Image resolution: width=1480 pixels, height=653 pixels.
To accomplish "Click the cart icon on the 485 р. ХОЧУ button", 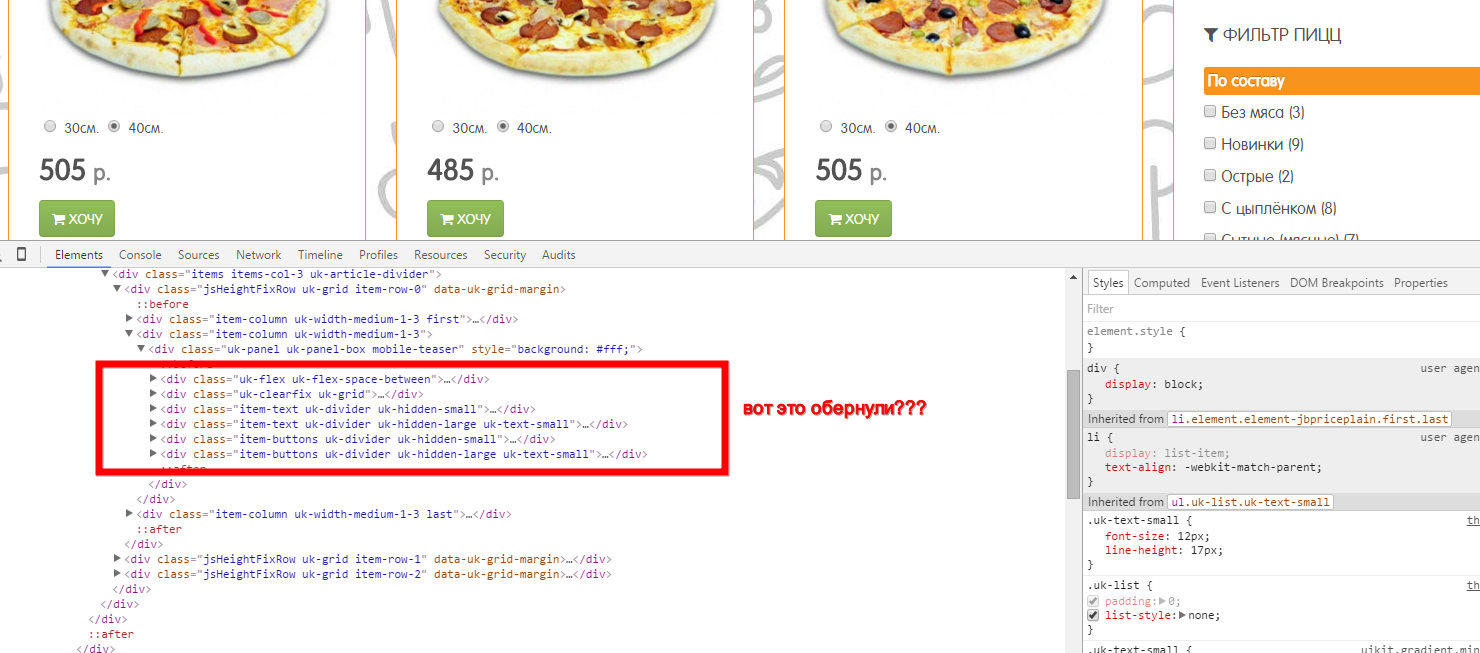I will [446, 219].
